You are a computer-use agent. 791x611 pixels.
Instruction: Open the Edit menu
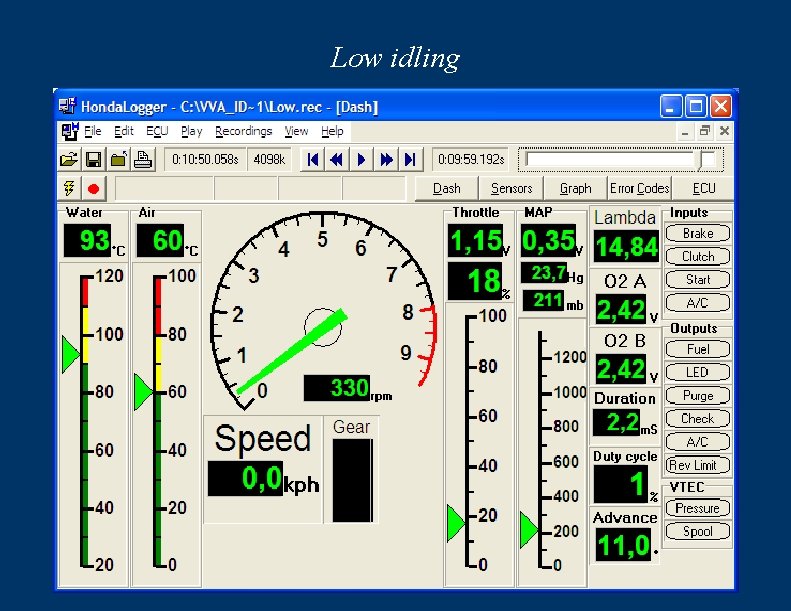point(124,131)
